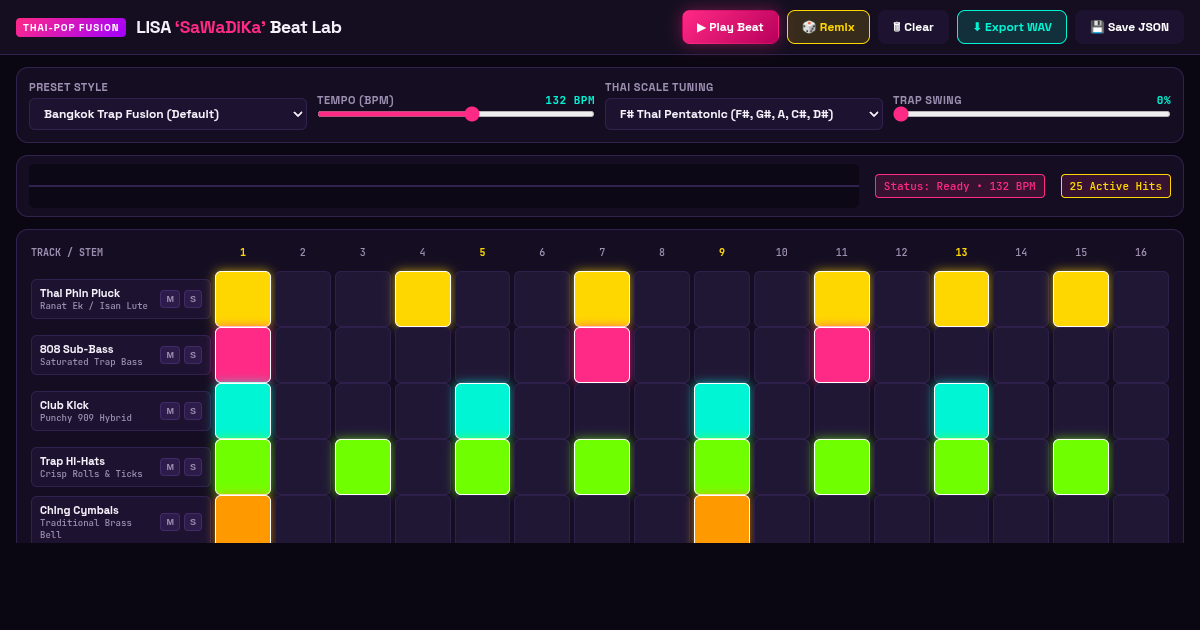
Task: Click the '132 BPM' tempo value
Action: click(x=570, y=100)
